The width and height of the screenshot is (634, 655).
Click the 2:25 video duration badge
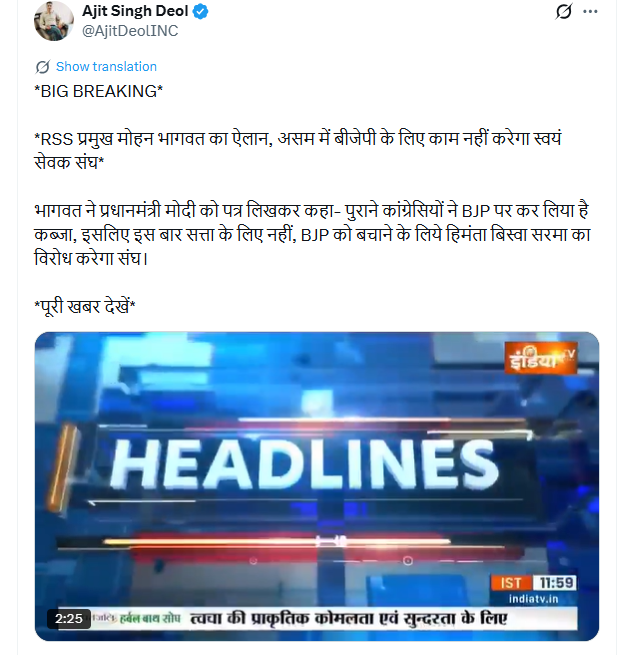[x=68, y=618]
